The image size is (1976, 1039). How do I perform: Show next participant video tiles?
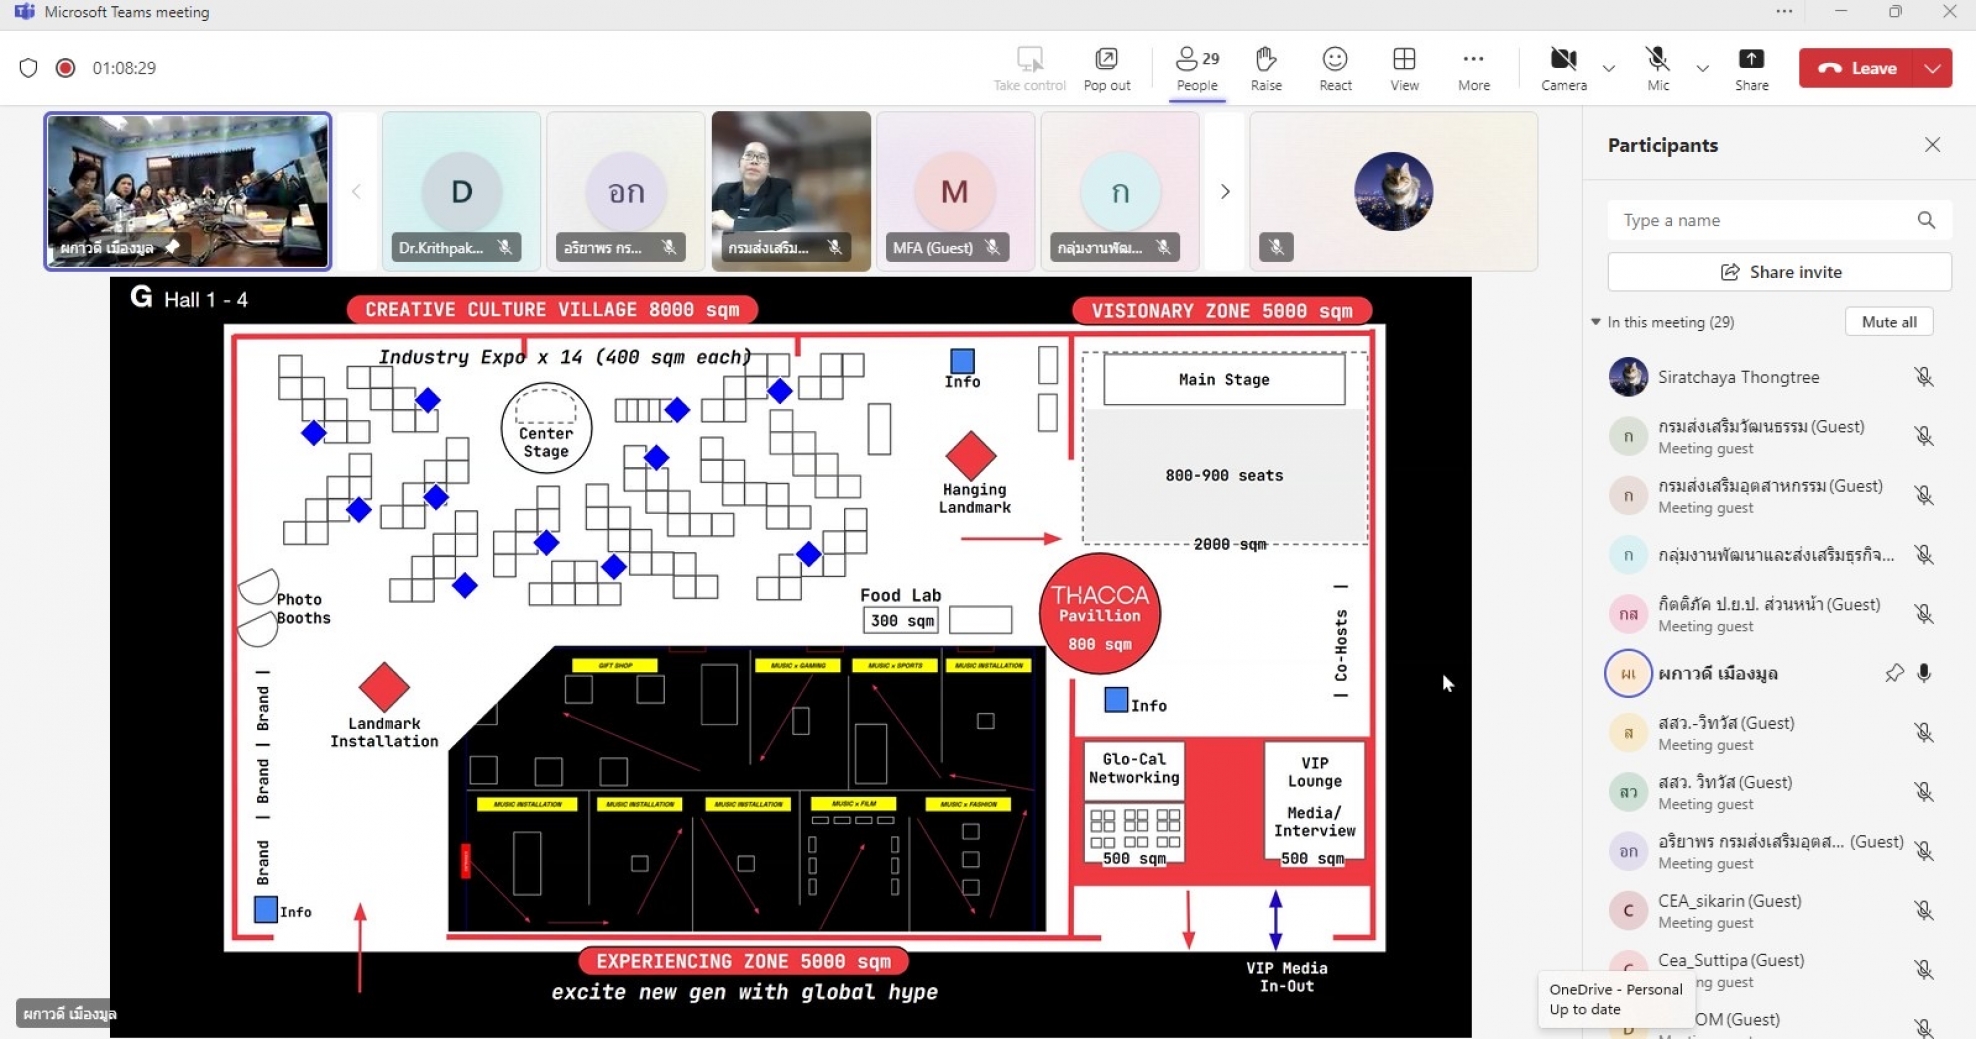1225,191
